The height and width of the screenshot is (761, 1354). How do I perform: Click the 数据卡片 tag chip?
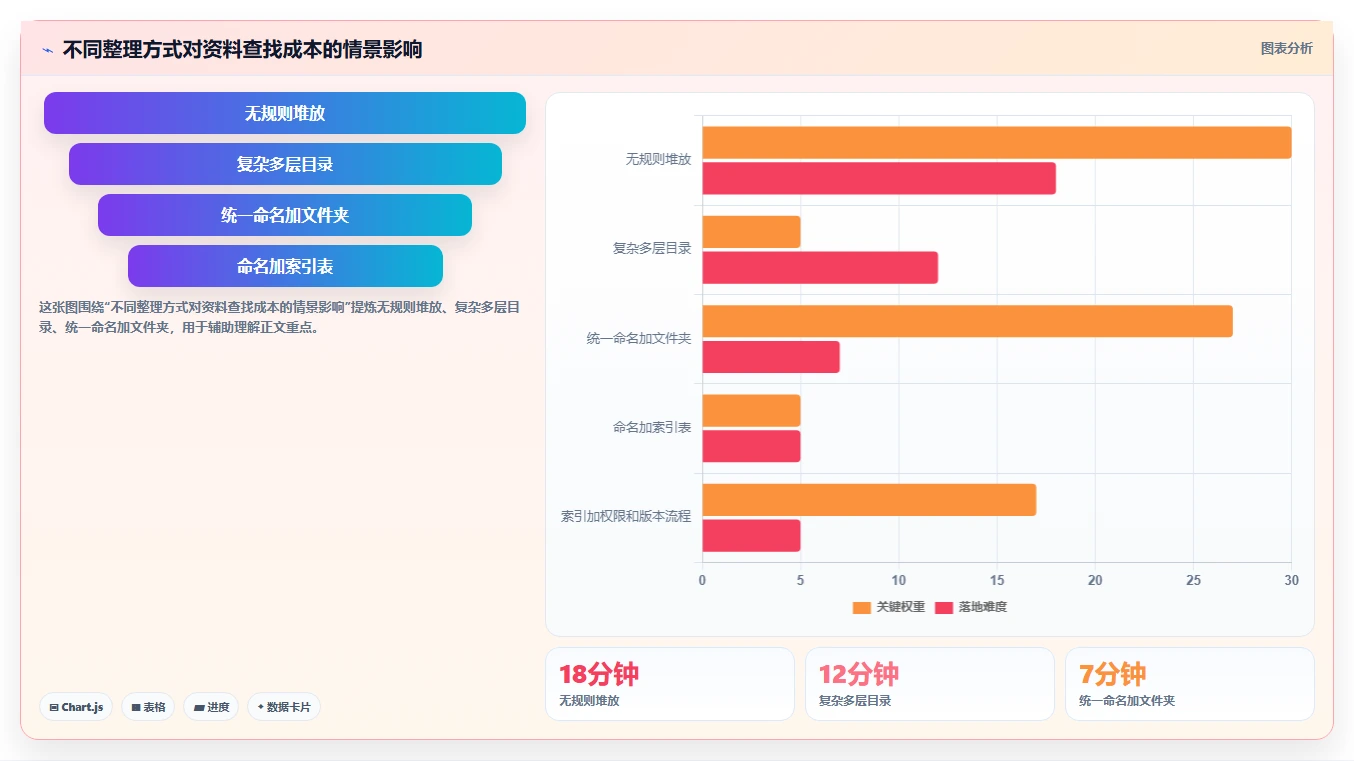coord(284,707)
